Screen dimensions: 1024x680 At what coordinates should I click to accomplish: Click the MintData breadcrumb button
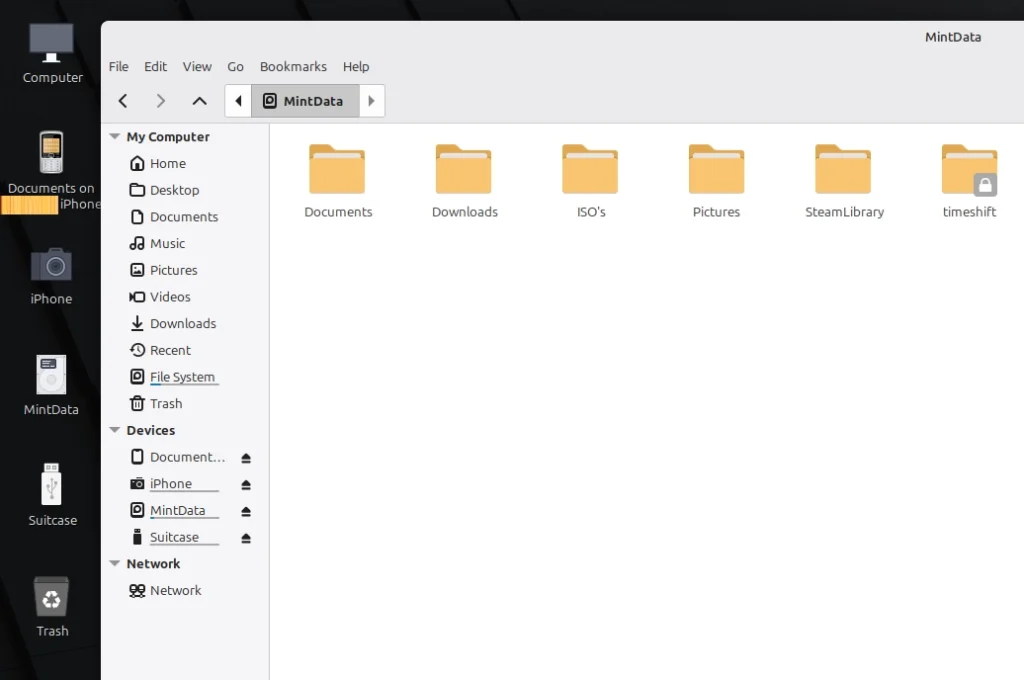point(304,100)
